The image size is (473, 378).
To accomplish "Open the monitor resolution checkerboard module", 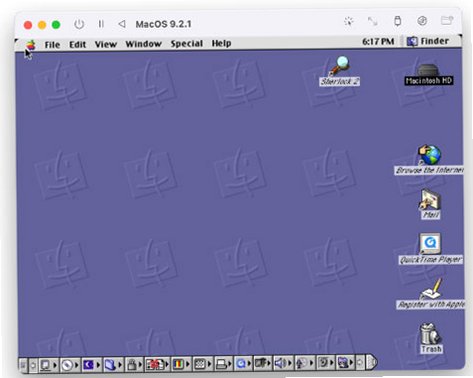I will 203,364.
